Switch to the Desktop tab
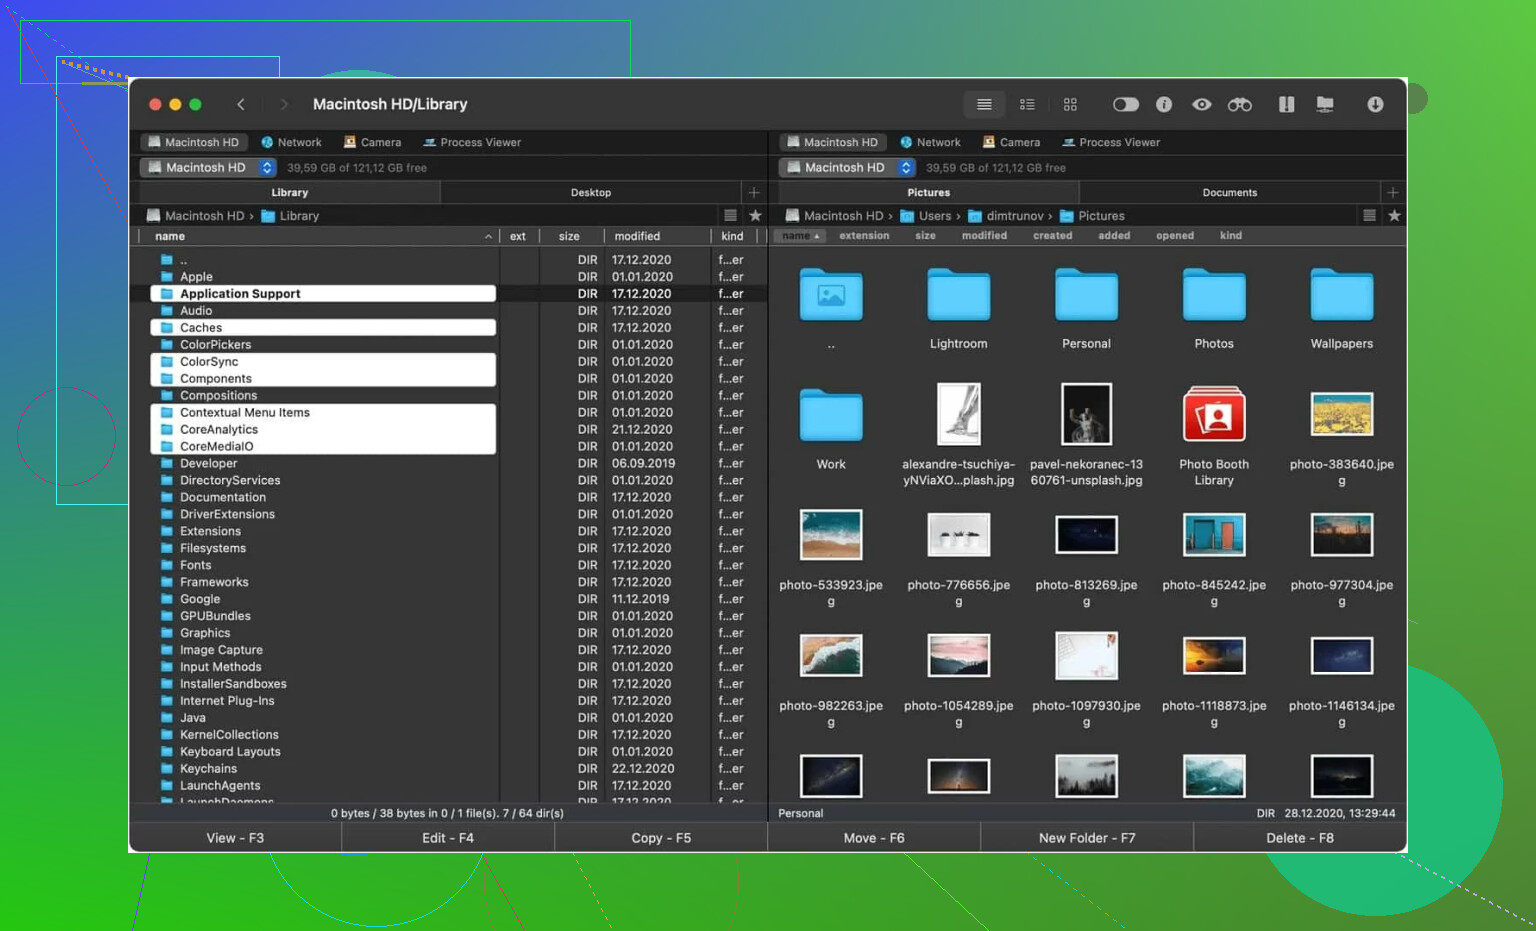The image size is (1536, 931). click(x=590, y=193)
